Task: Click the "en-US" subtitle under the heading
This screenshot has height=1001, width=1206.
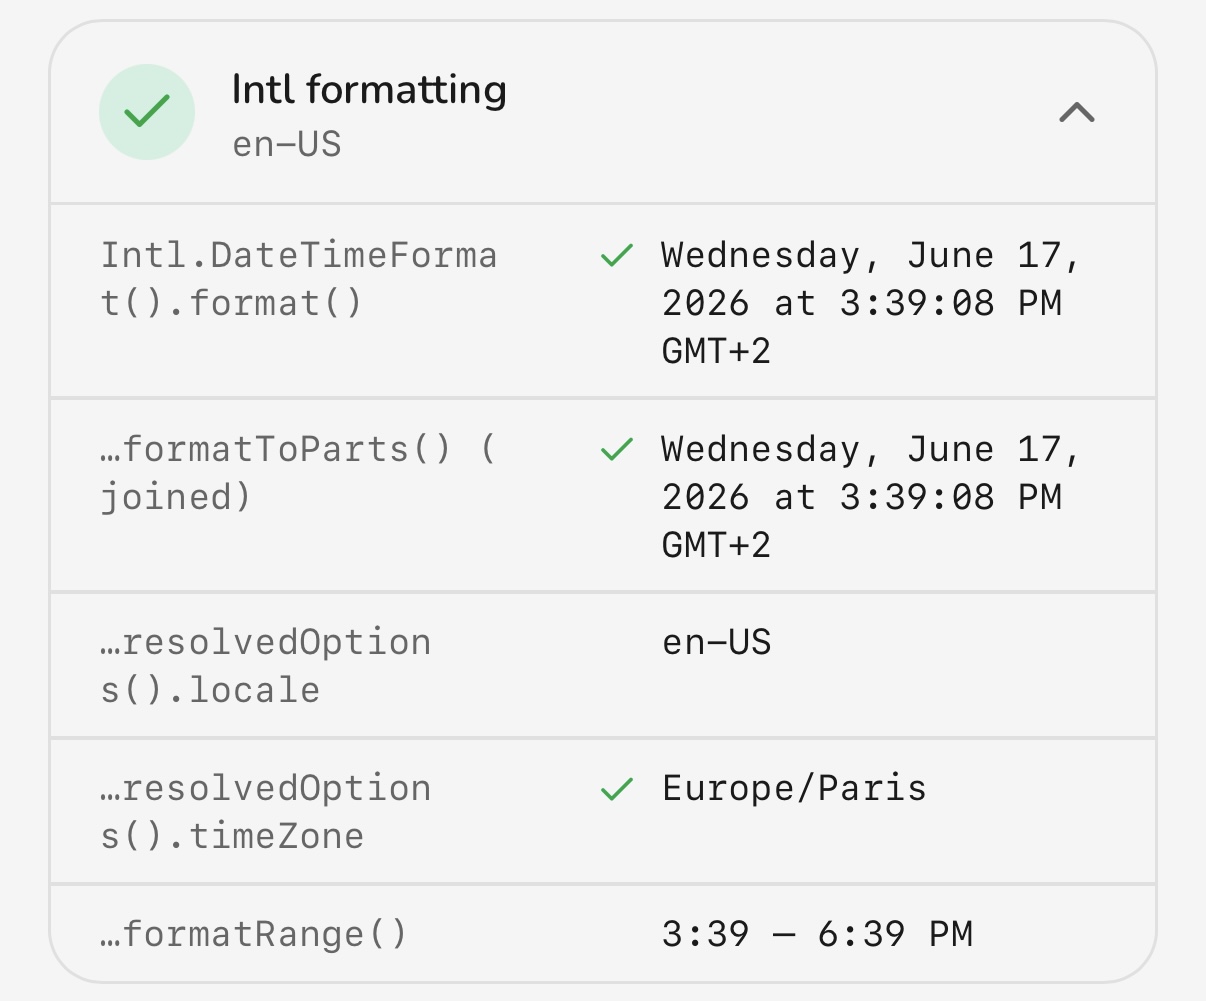Action: tap(287, 145)
